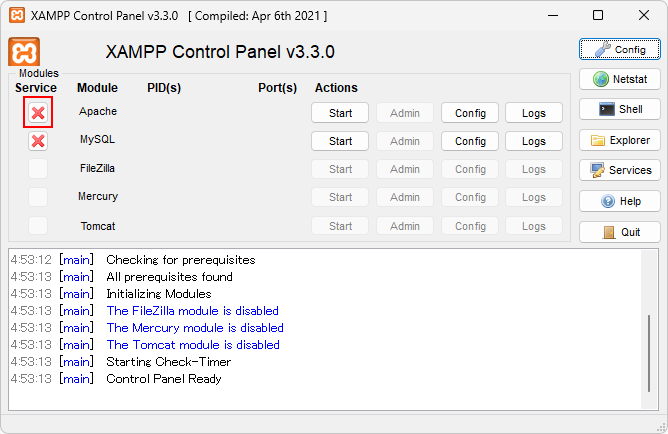
Task: Launch Shell with the terminal icon
Action: [619, 109]
